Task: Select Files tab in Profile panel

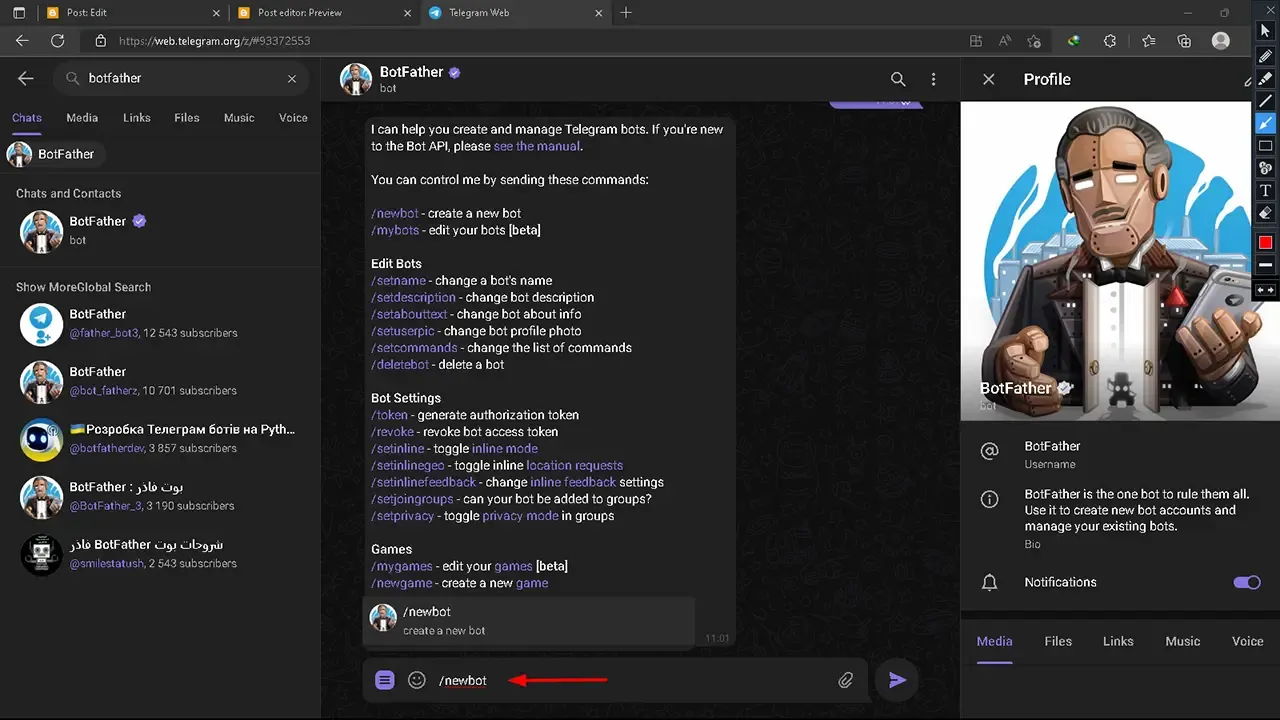Action: coord(1058,641)
